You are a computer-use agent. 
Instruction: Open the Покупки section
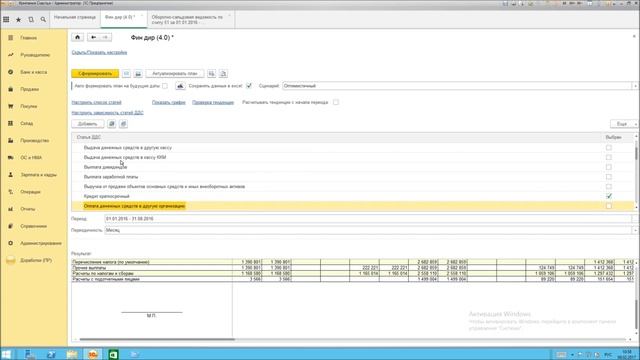[x=29, y=106]
